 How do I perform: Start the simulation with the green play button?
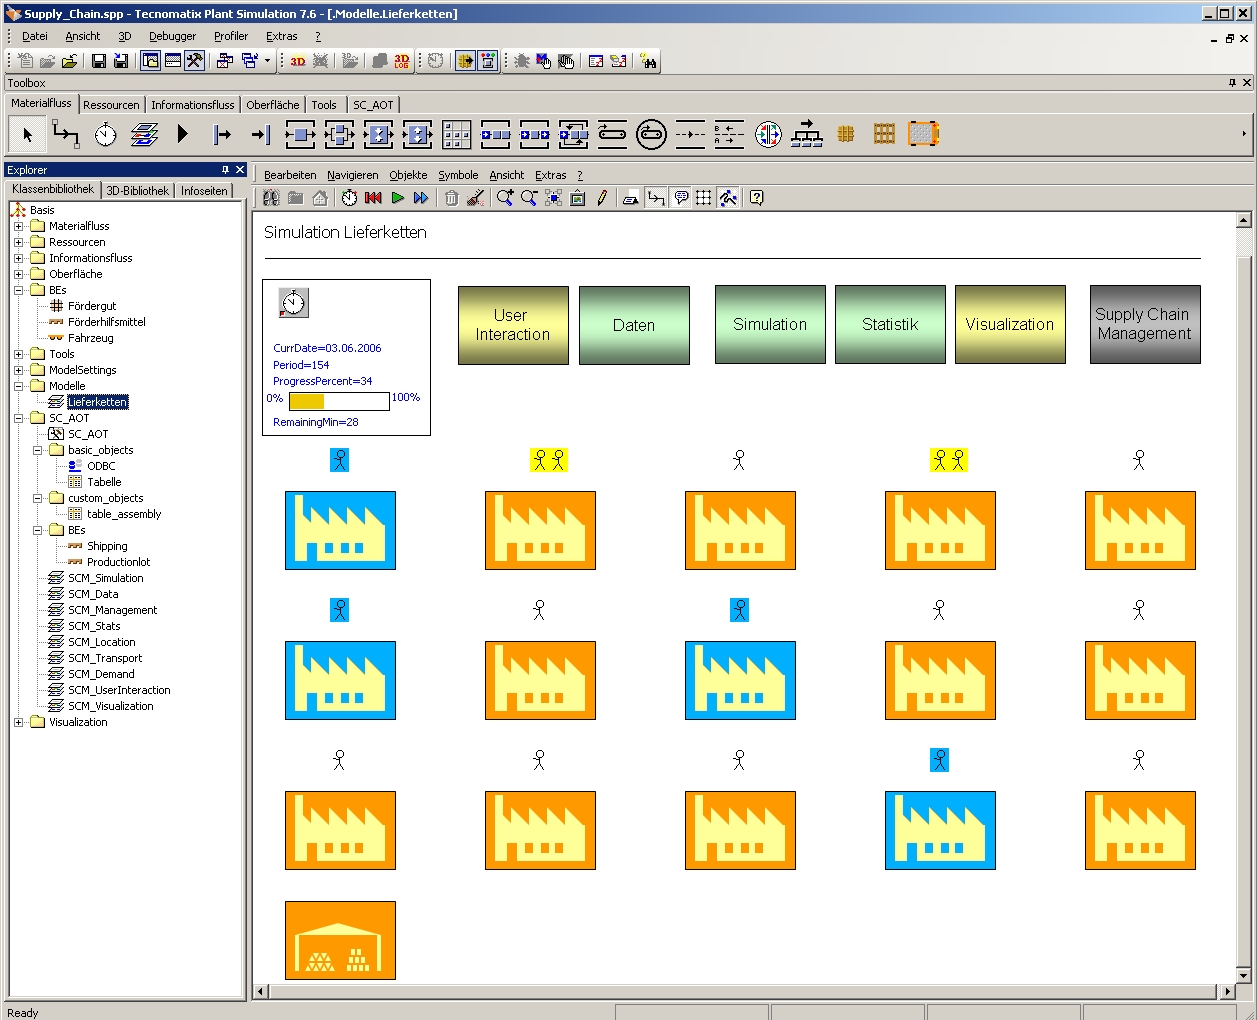click(x=397, y=198)
